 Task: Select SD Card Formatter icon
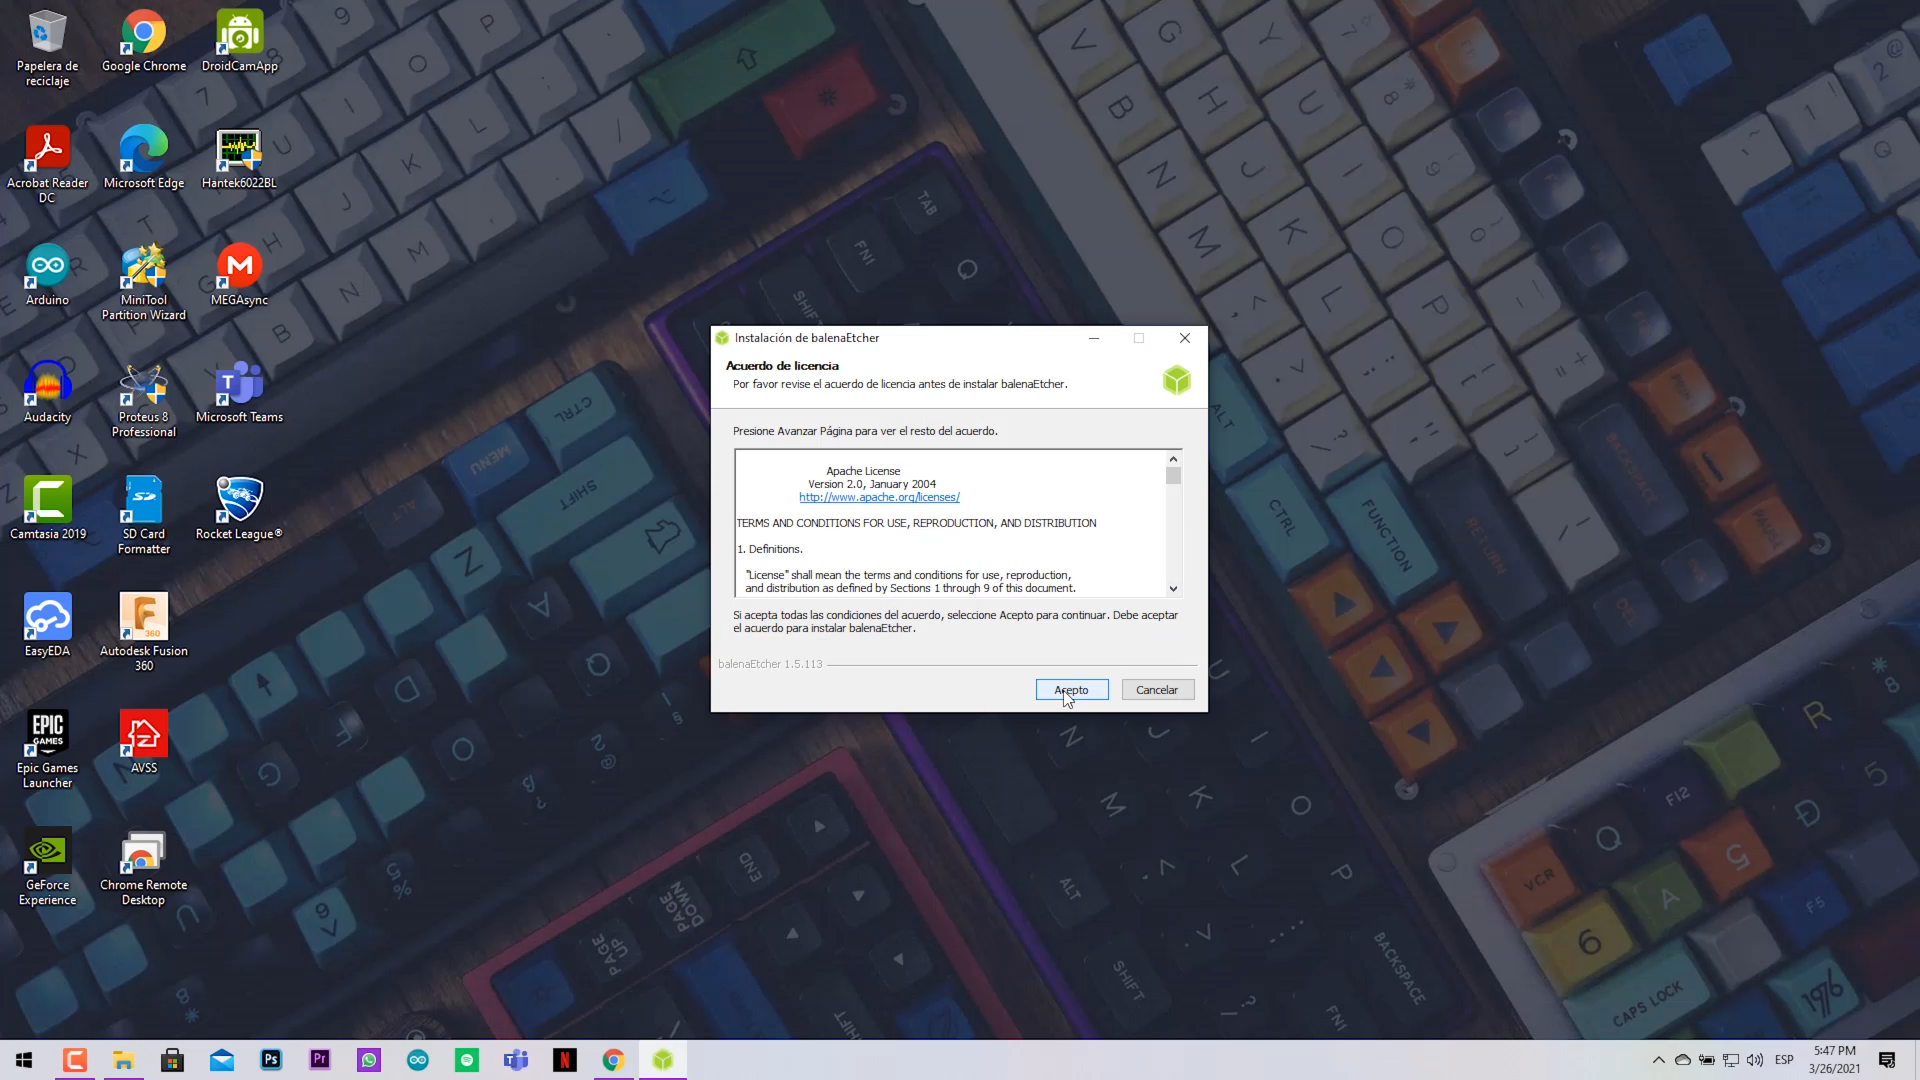[144, 514]
